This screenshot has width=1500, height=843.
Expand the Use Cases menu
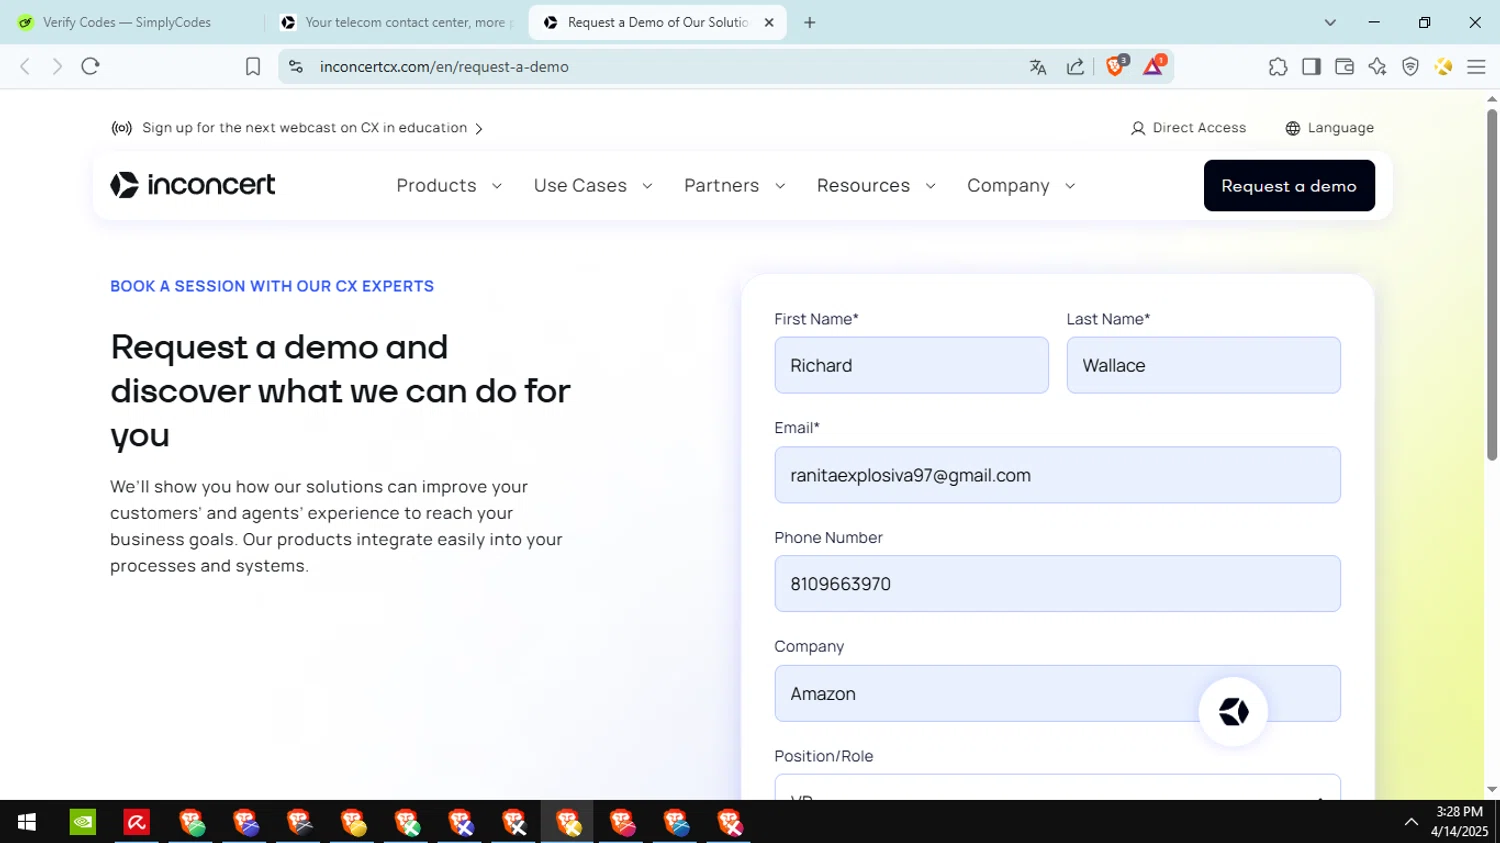point(593,186)
